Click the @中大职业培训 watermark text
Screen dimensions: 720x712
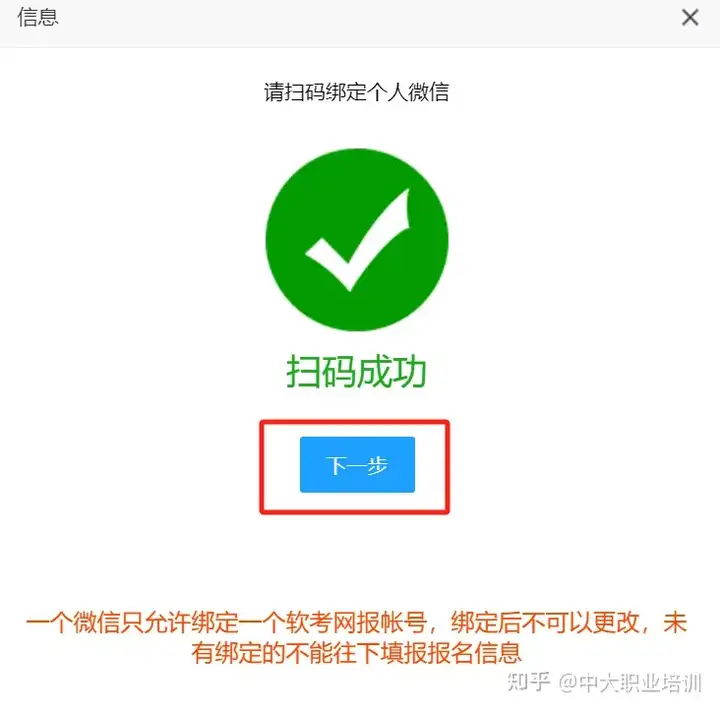click(630, 683)
